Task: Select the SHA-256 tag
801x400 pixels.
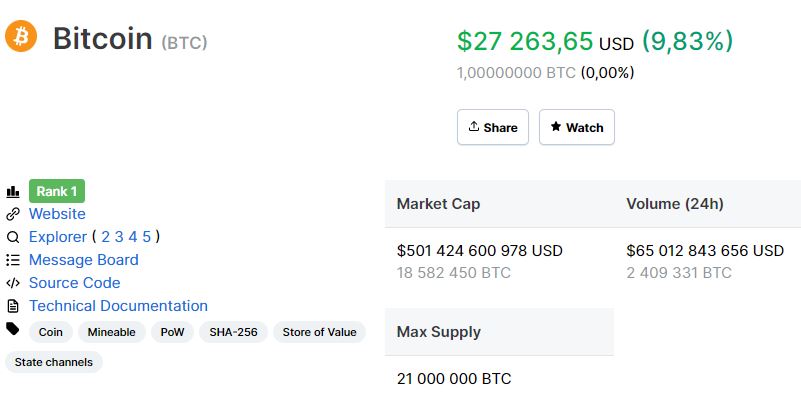Action: 233,332
